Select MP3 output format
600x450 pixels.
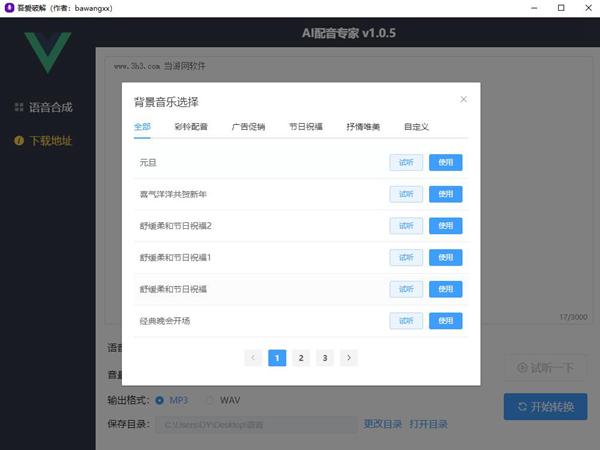[161, 400]
